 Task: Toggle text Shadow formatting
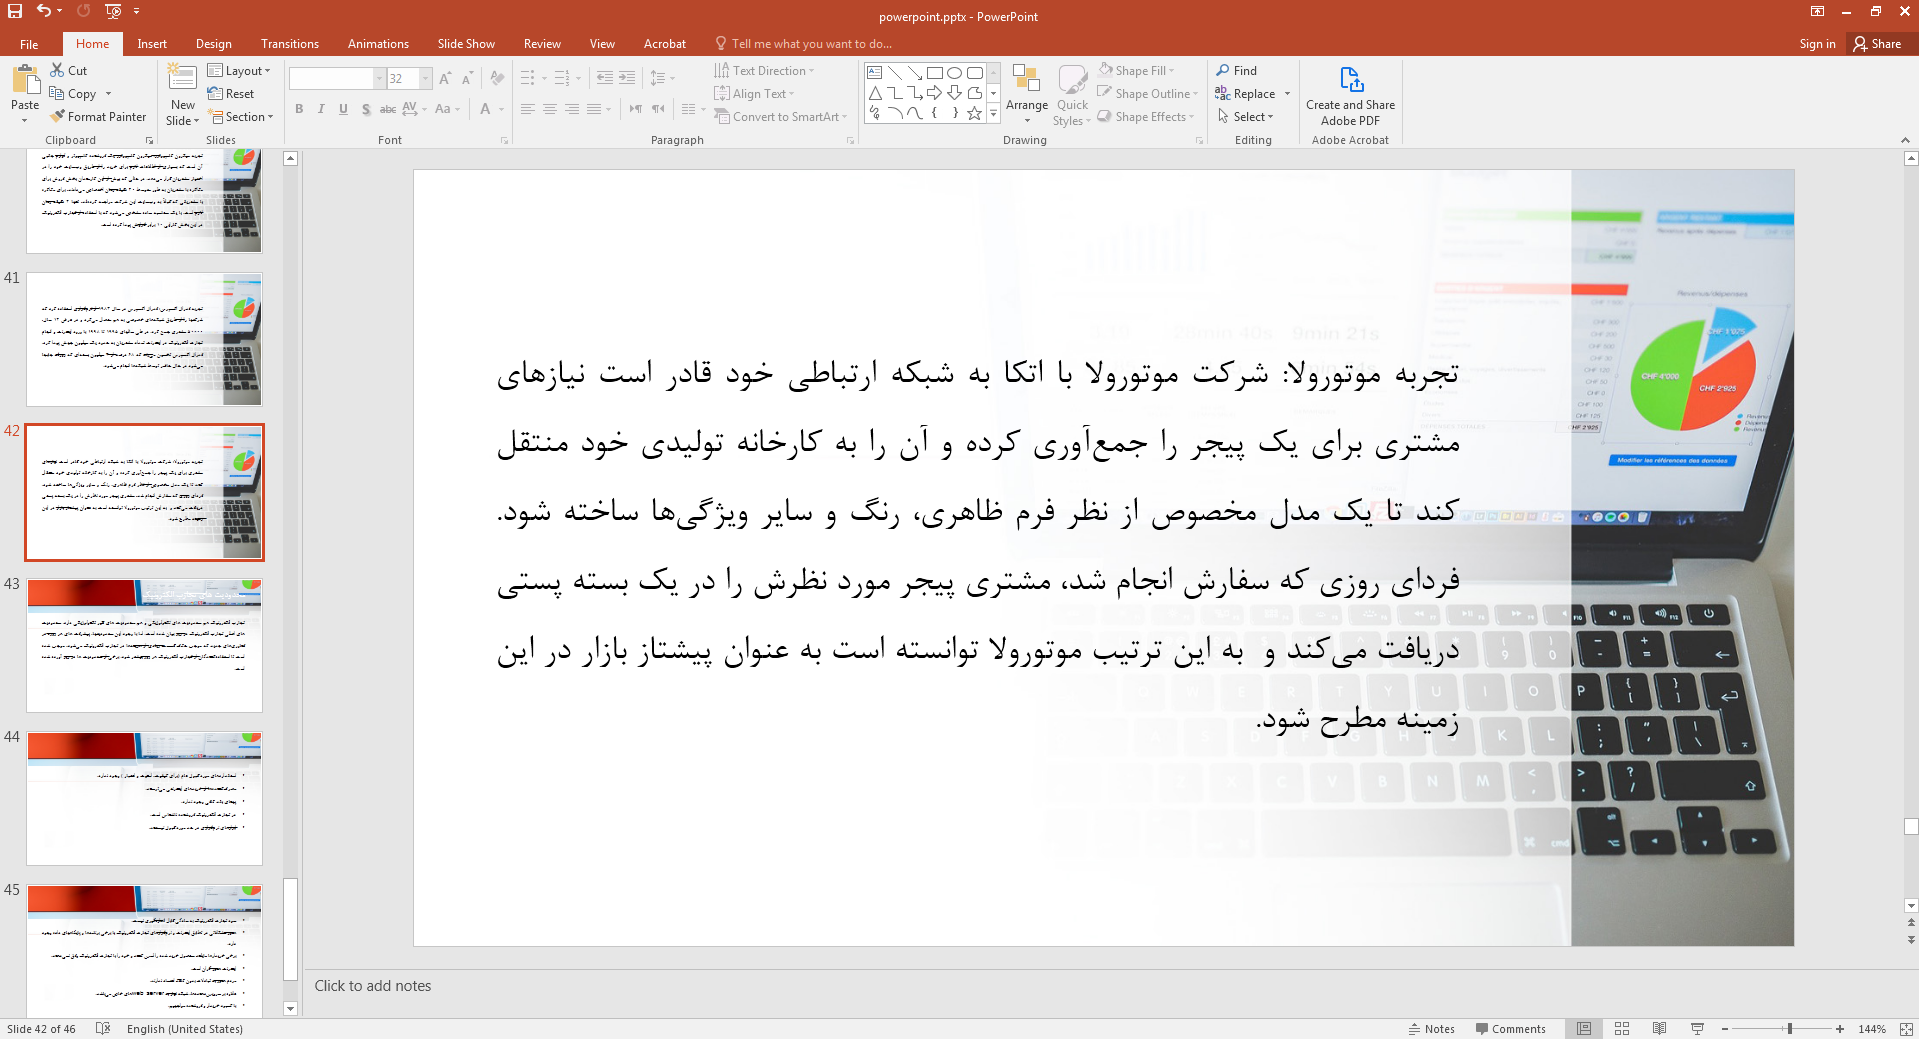tap(366, 109)
